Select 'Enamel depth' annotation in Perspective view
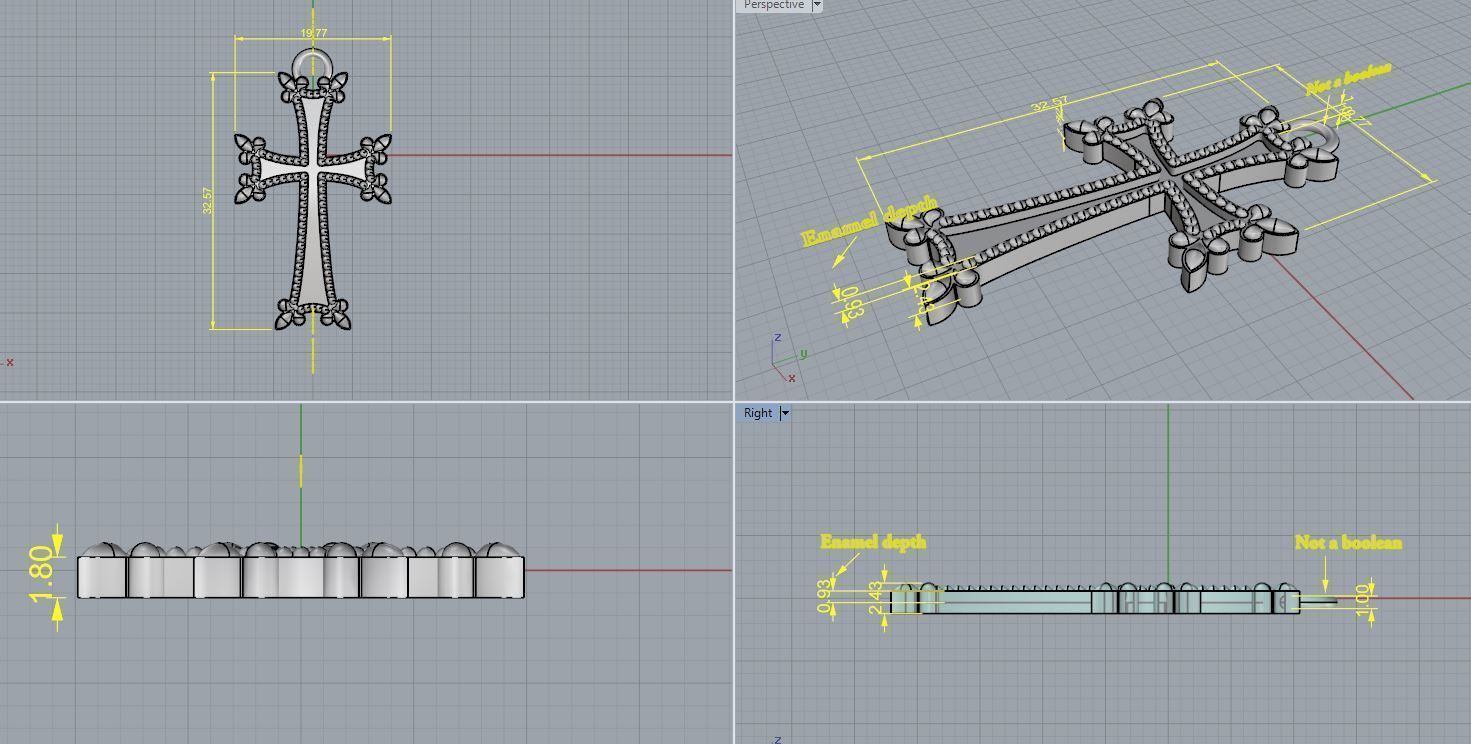This screenshot has height=744, width=1471. coord(869,222)
